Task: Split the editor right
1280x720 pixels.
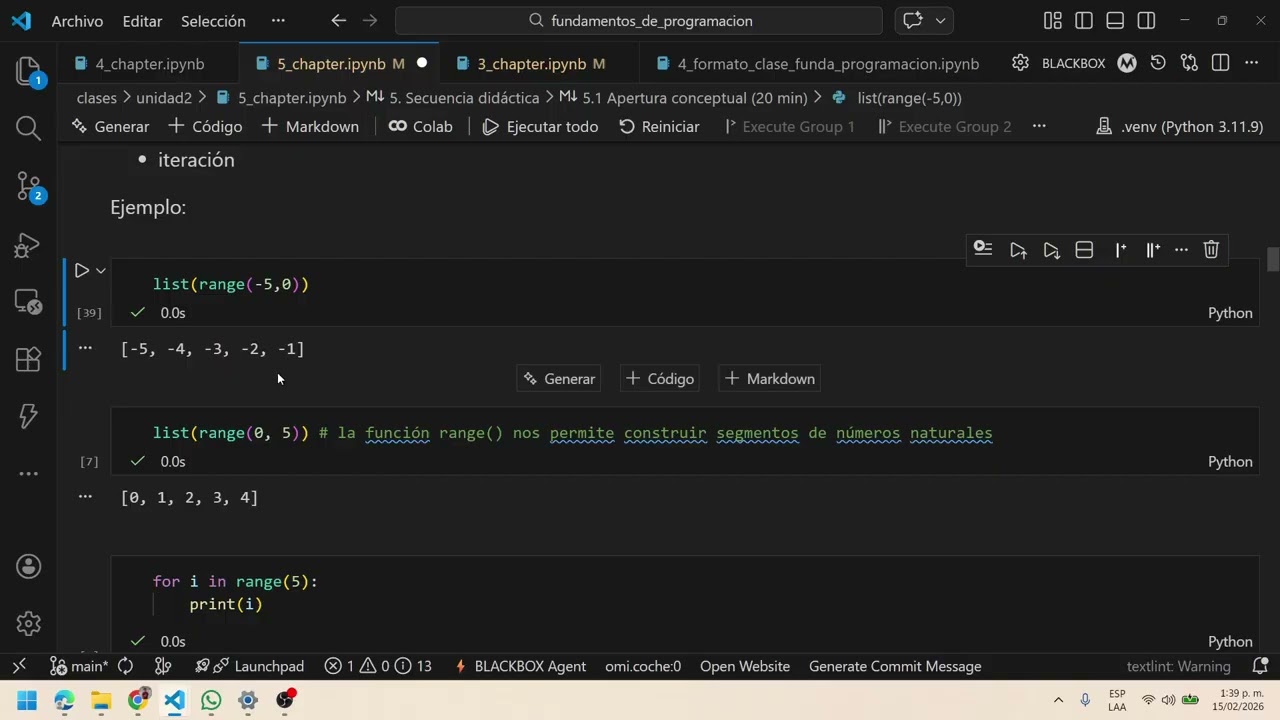Action: (1220, 63)
